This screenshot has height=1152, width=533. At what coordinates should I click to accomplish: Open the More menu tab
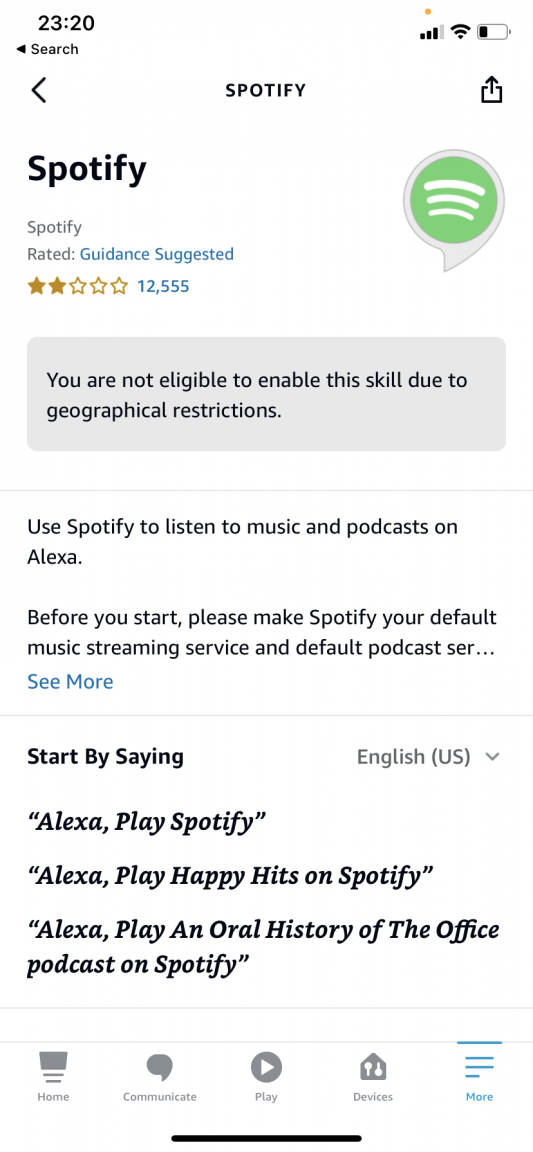click(x=479, y=1076)
